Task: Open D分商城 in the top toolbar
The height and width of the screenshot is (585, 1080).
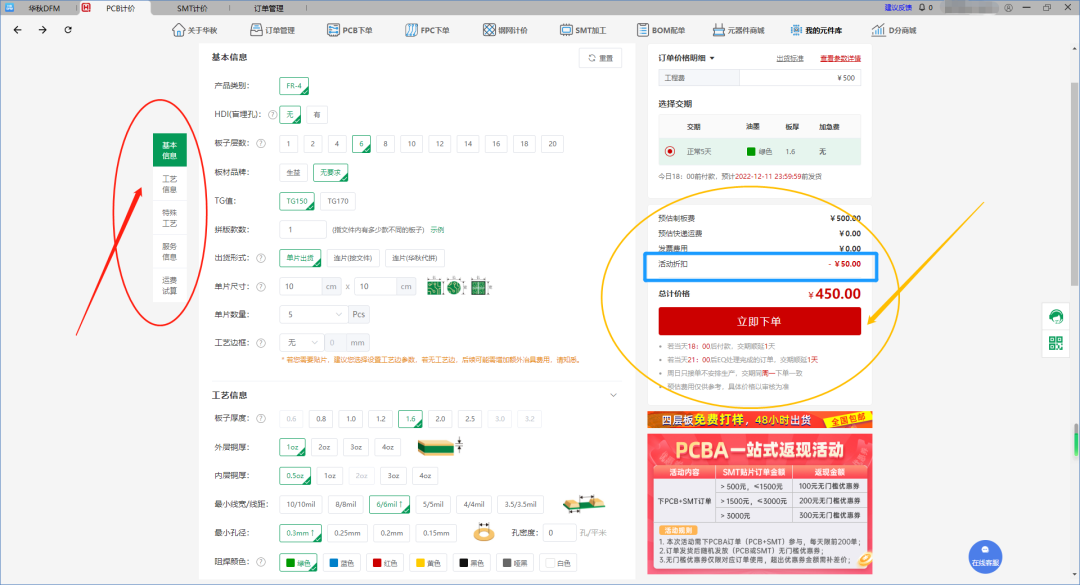Action: pos(894,30)
